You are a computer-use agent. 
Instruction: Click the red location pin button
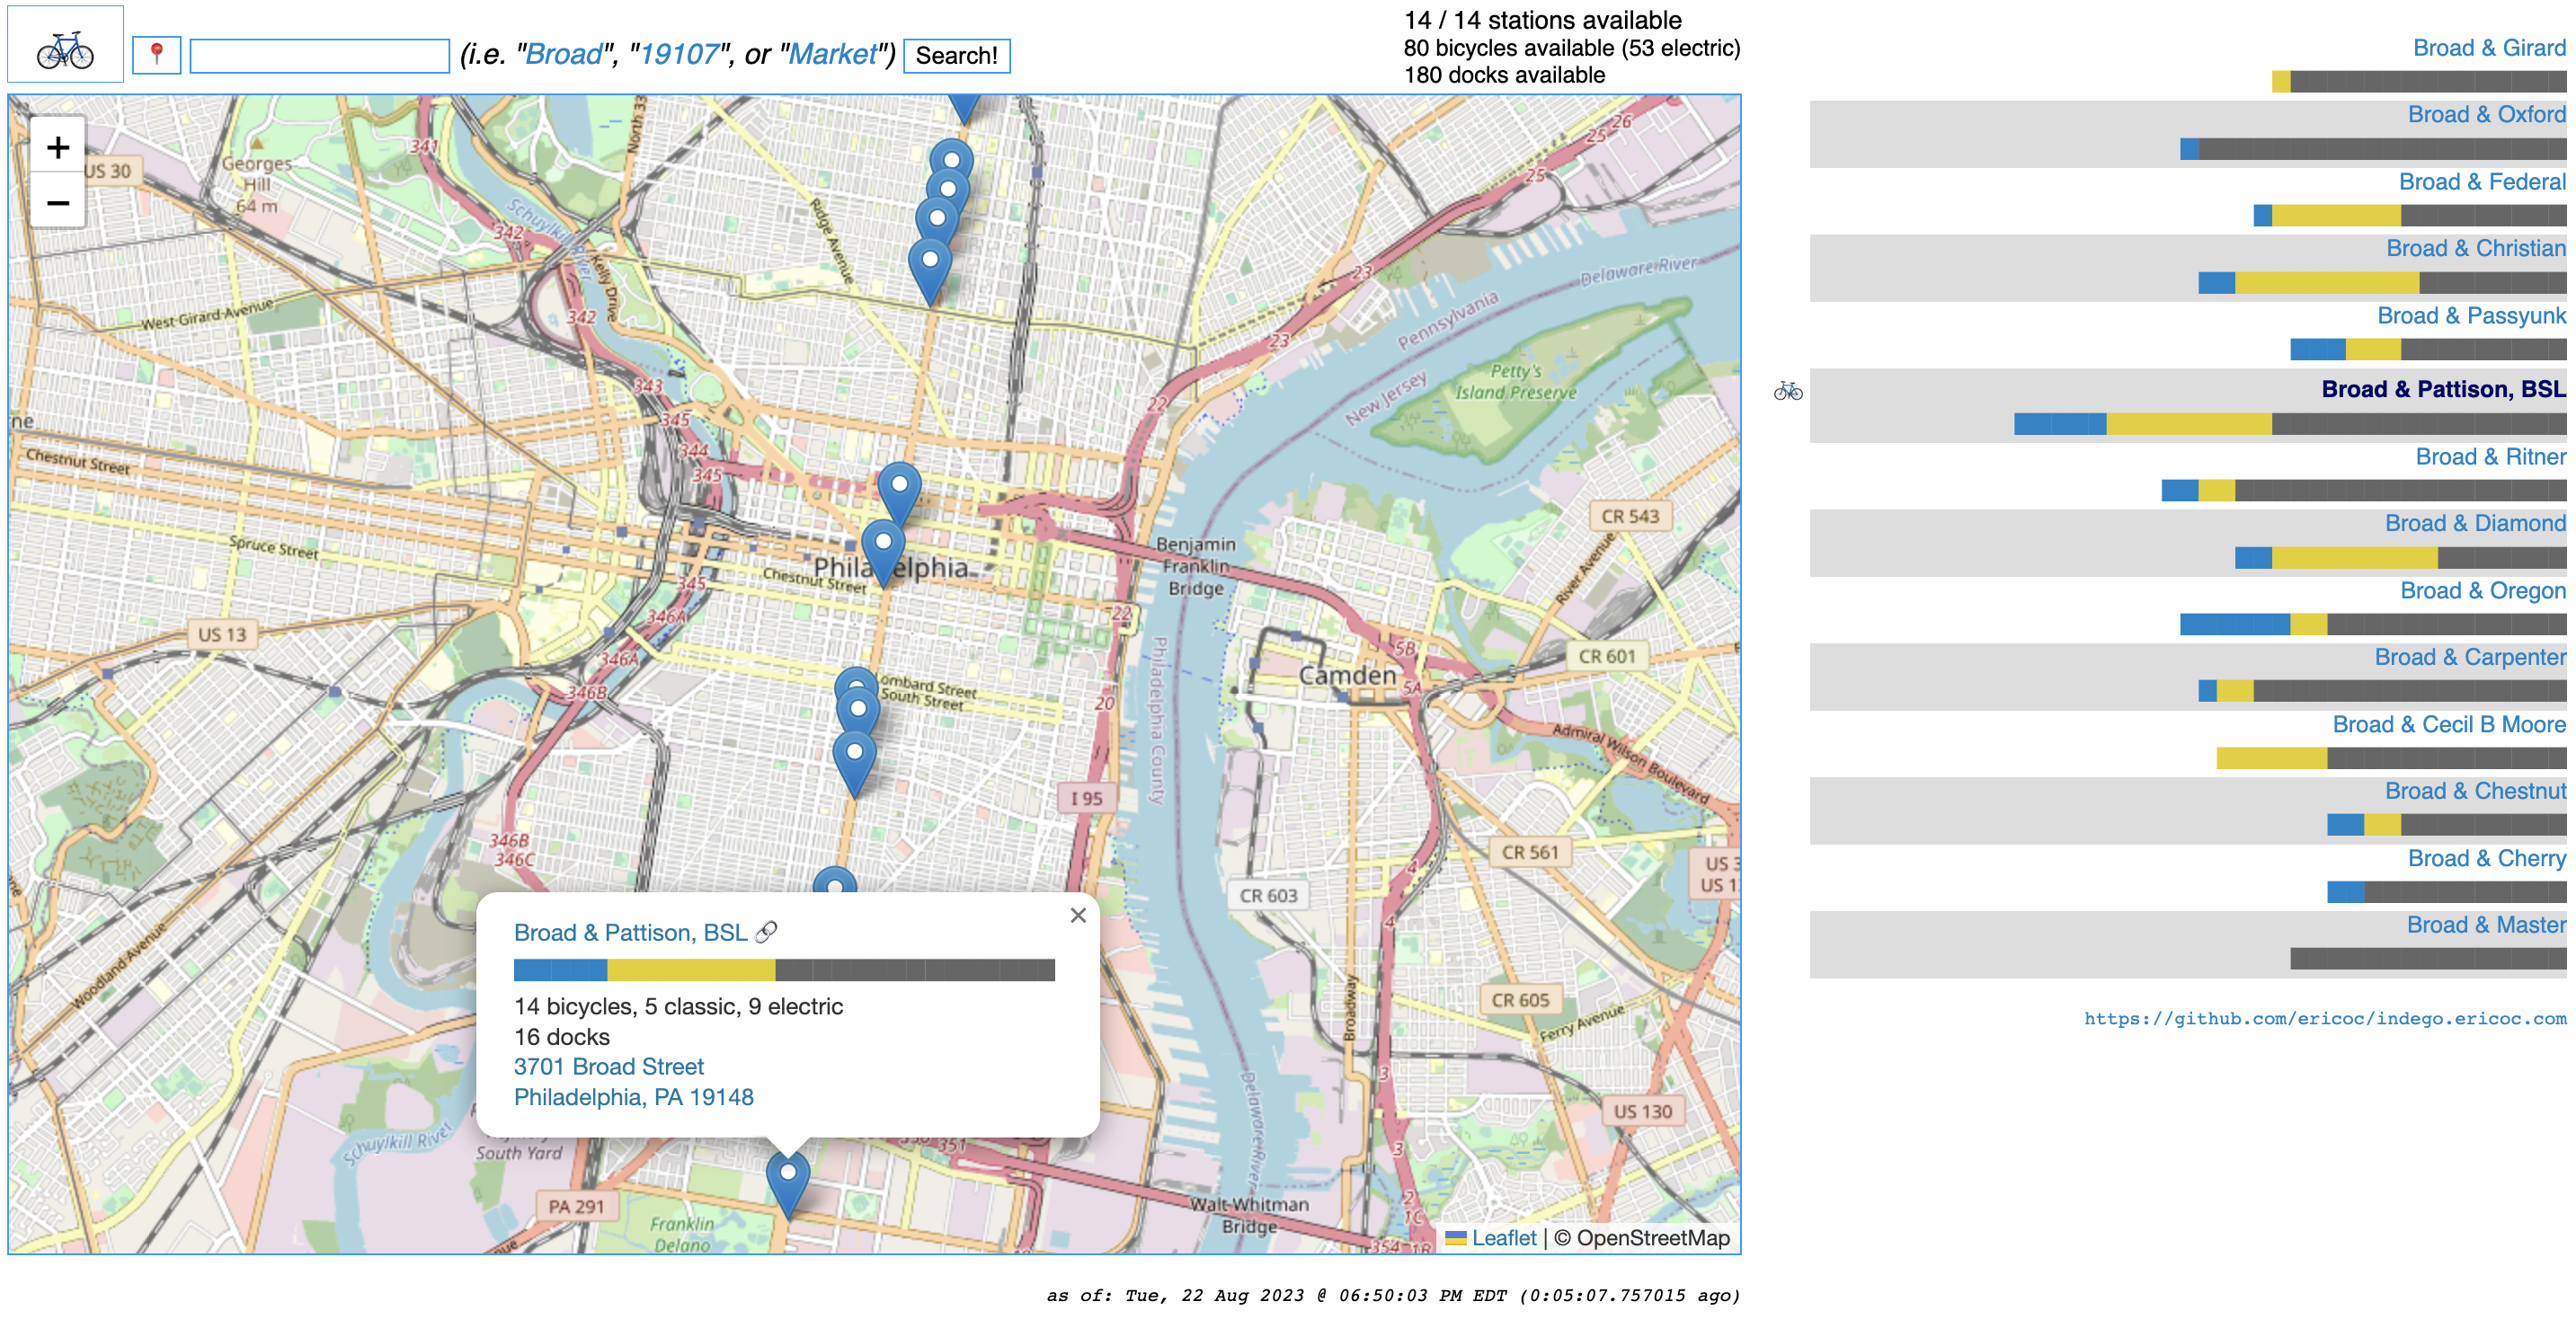point(156,54)
